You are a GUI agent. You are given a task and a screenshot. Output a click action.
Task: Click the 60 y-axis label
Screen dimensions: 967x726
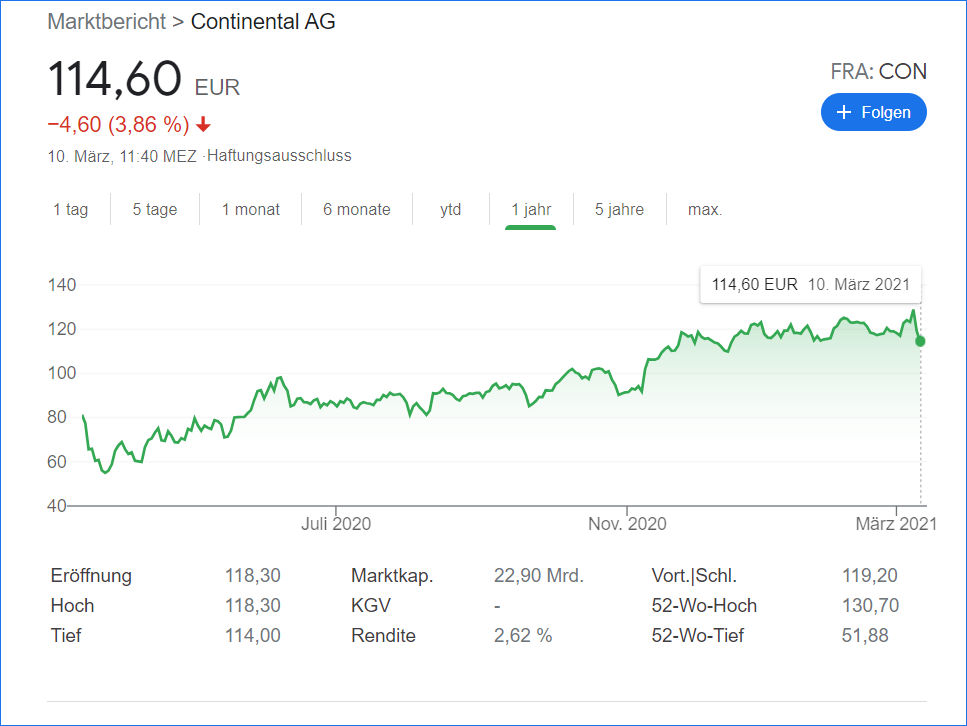tap(57, 461)
